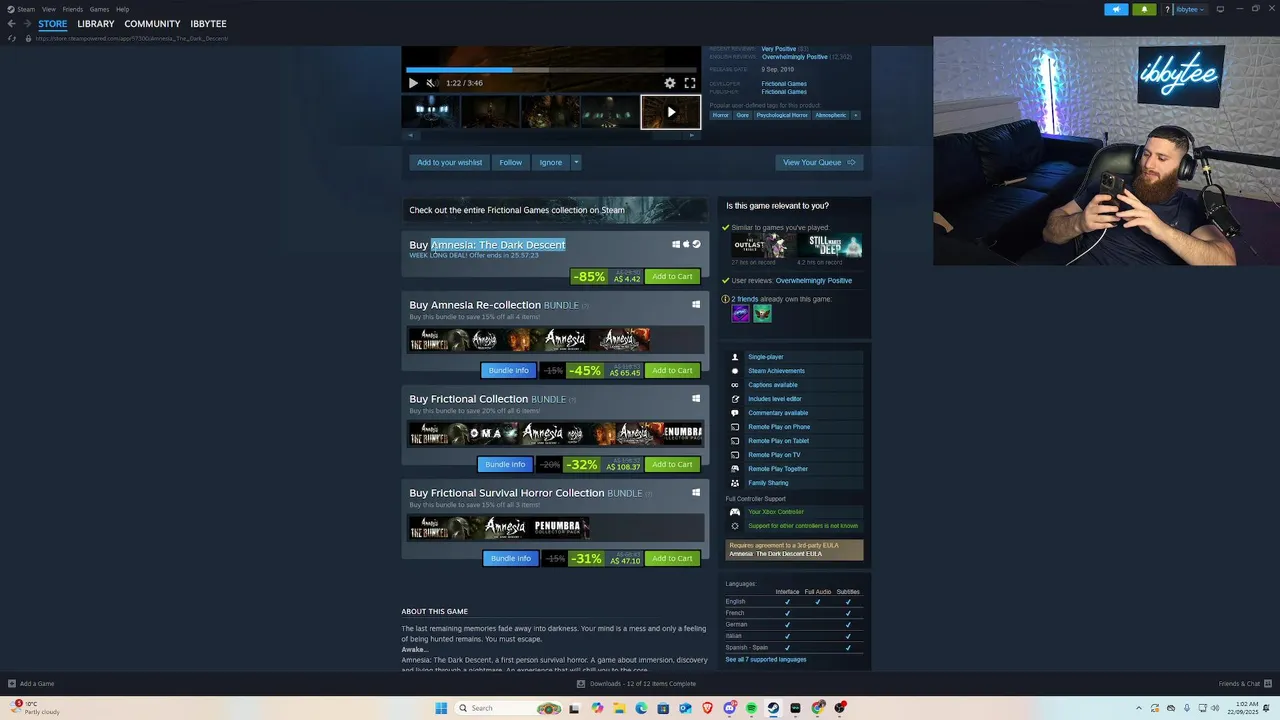Click Add a Game

(31, 684)
